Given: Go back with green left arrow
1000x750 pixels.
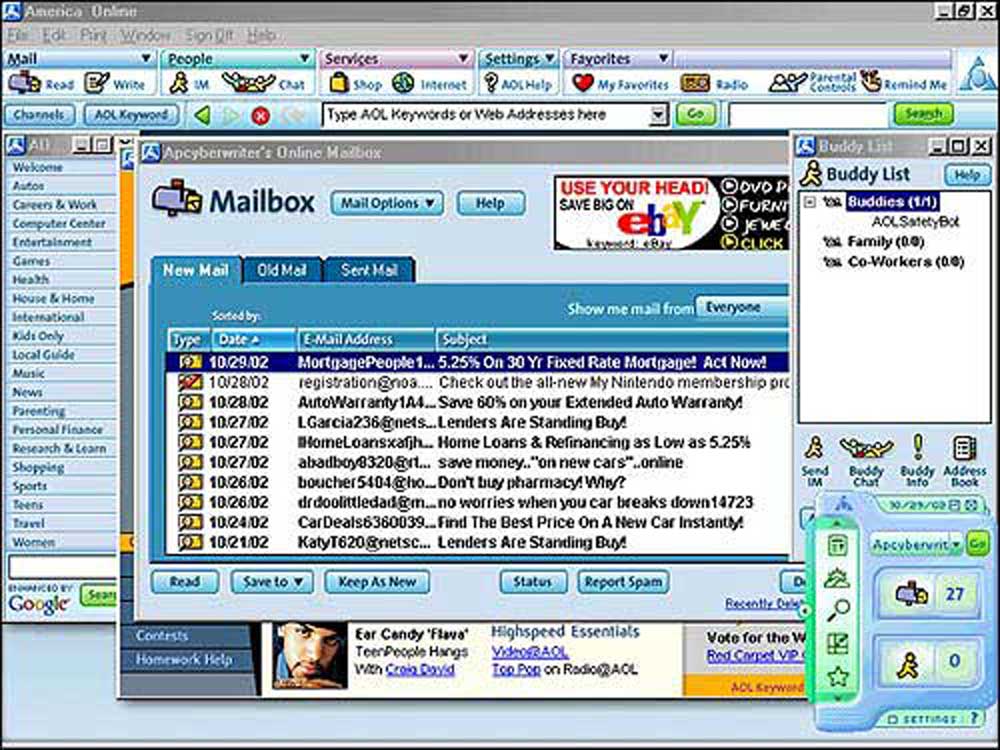Looking at the screenshot, I should point(202,115).
